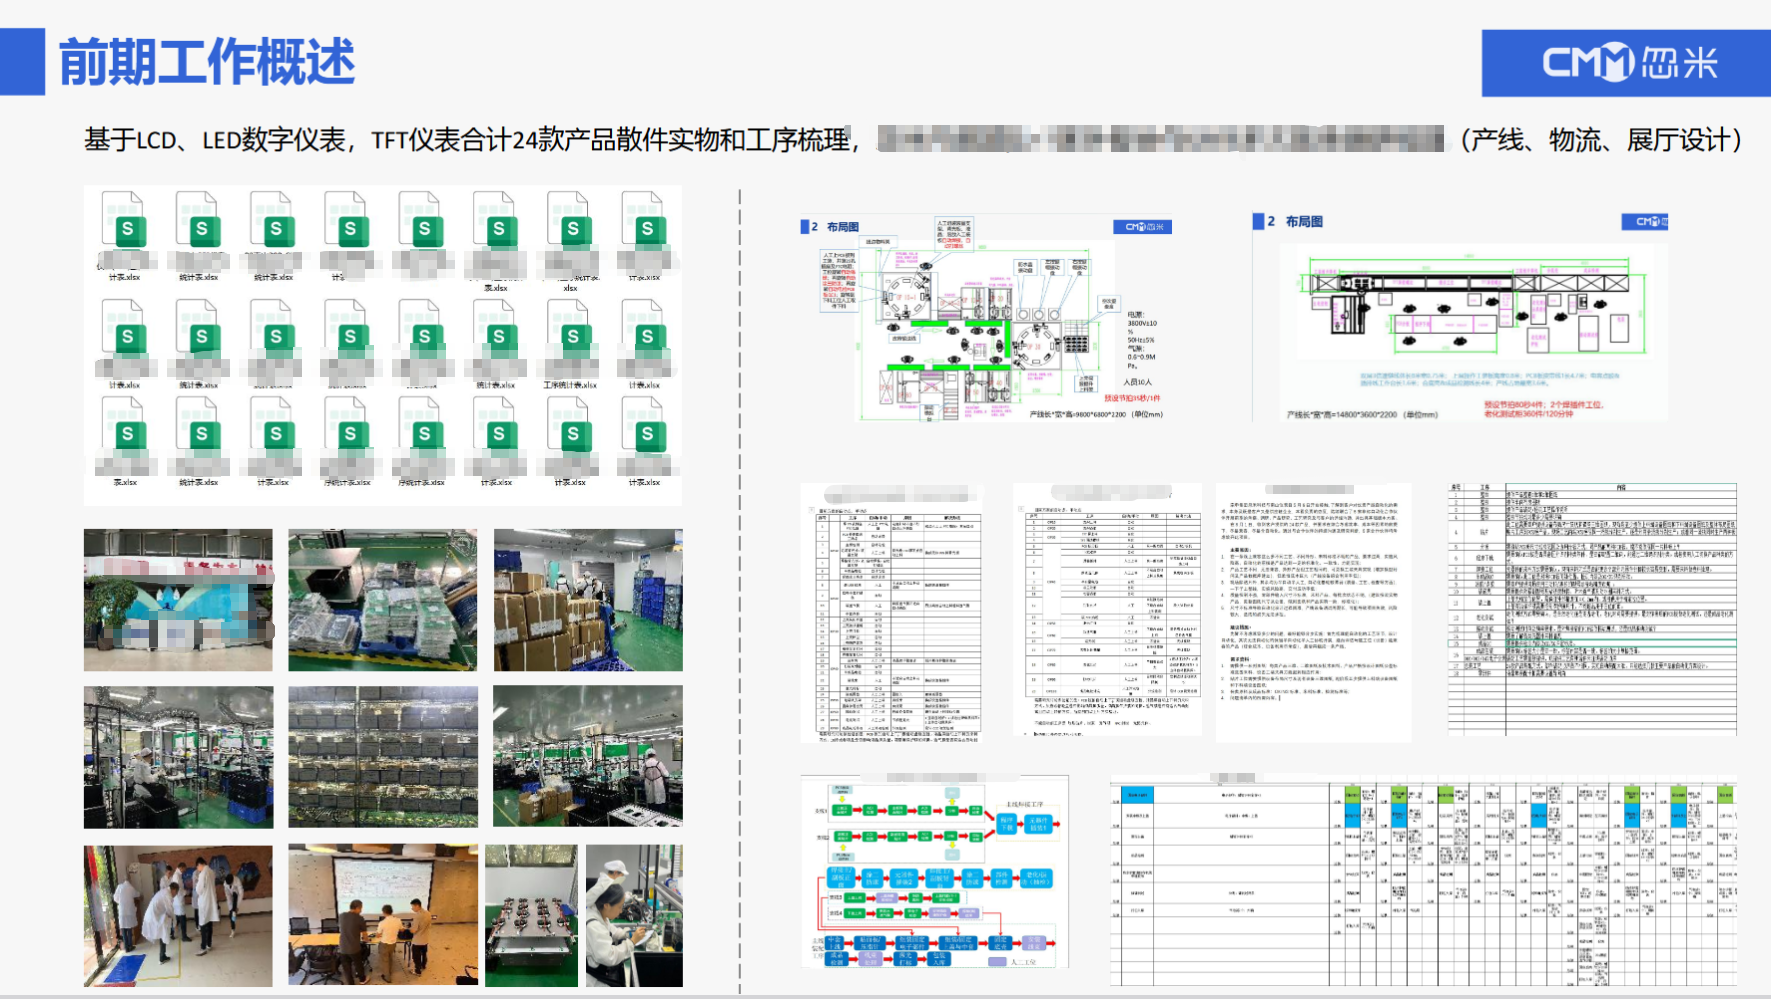
Task: Select the bottom-right xlsx file icon
Action: click(x=646, y=436)
